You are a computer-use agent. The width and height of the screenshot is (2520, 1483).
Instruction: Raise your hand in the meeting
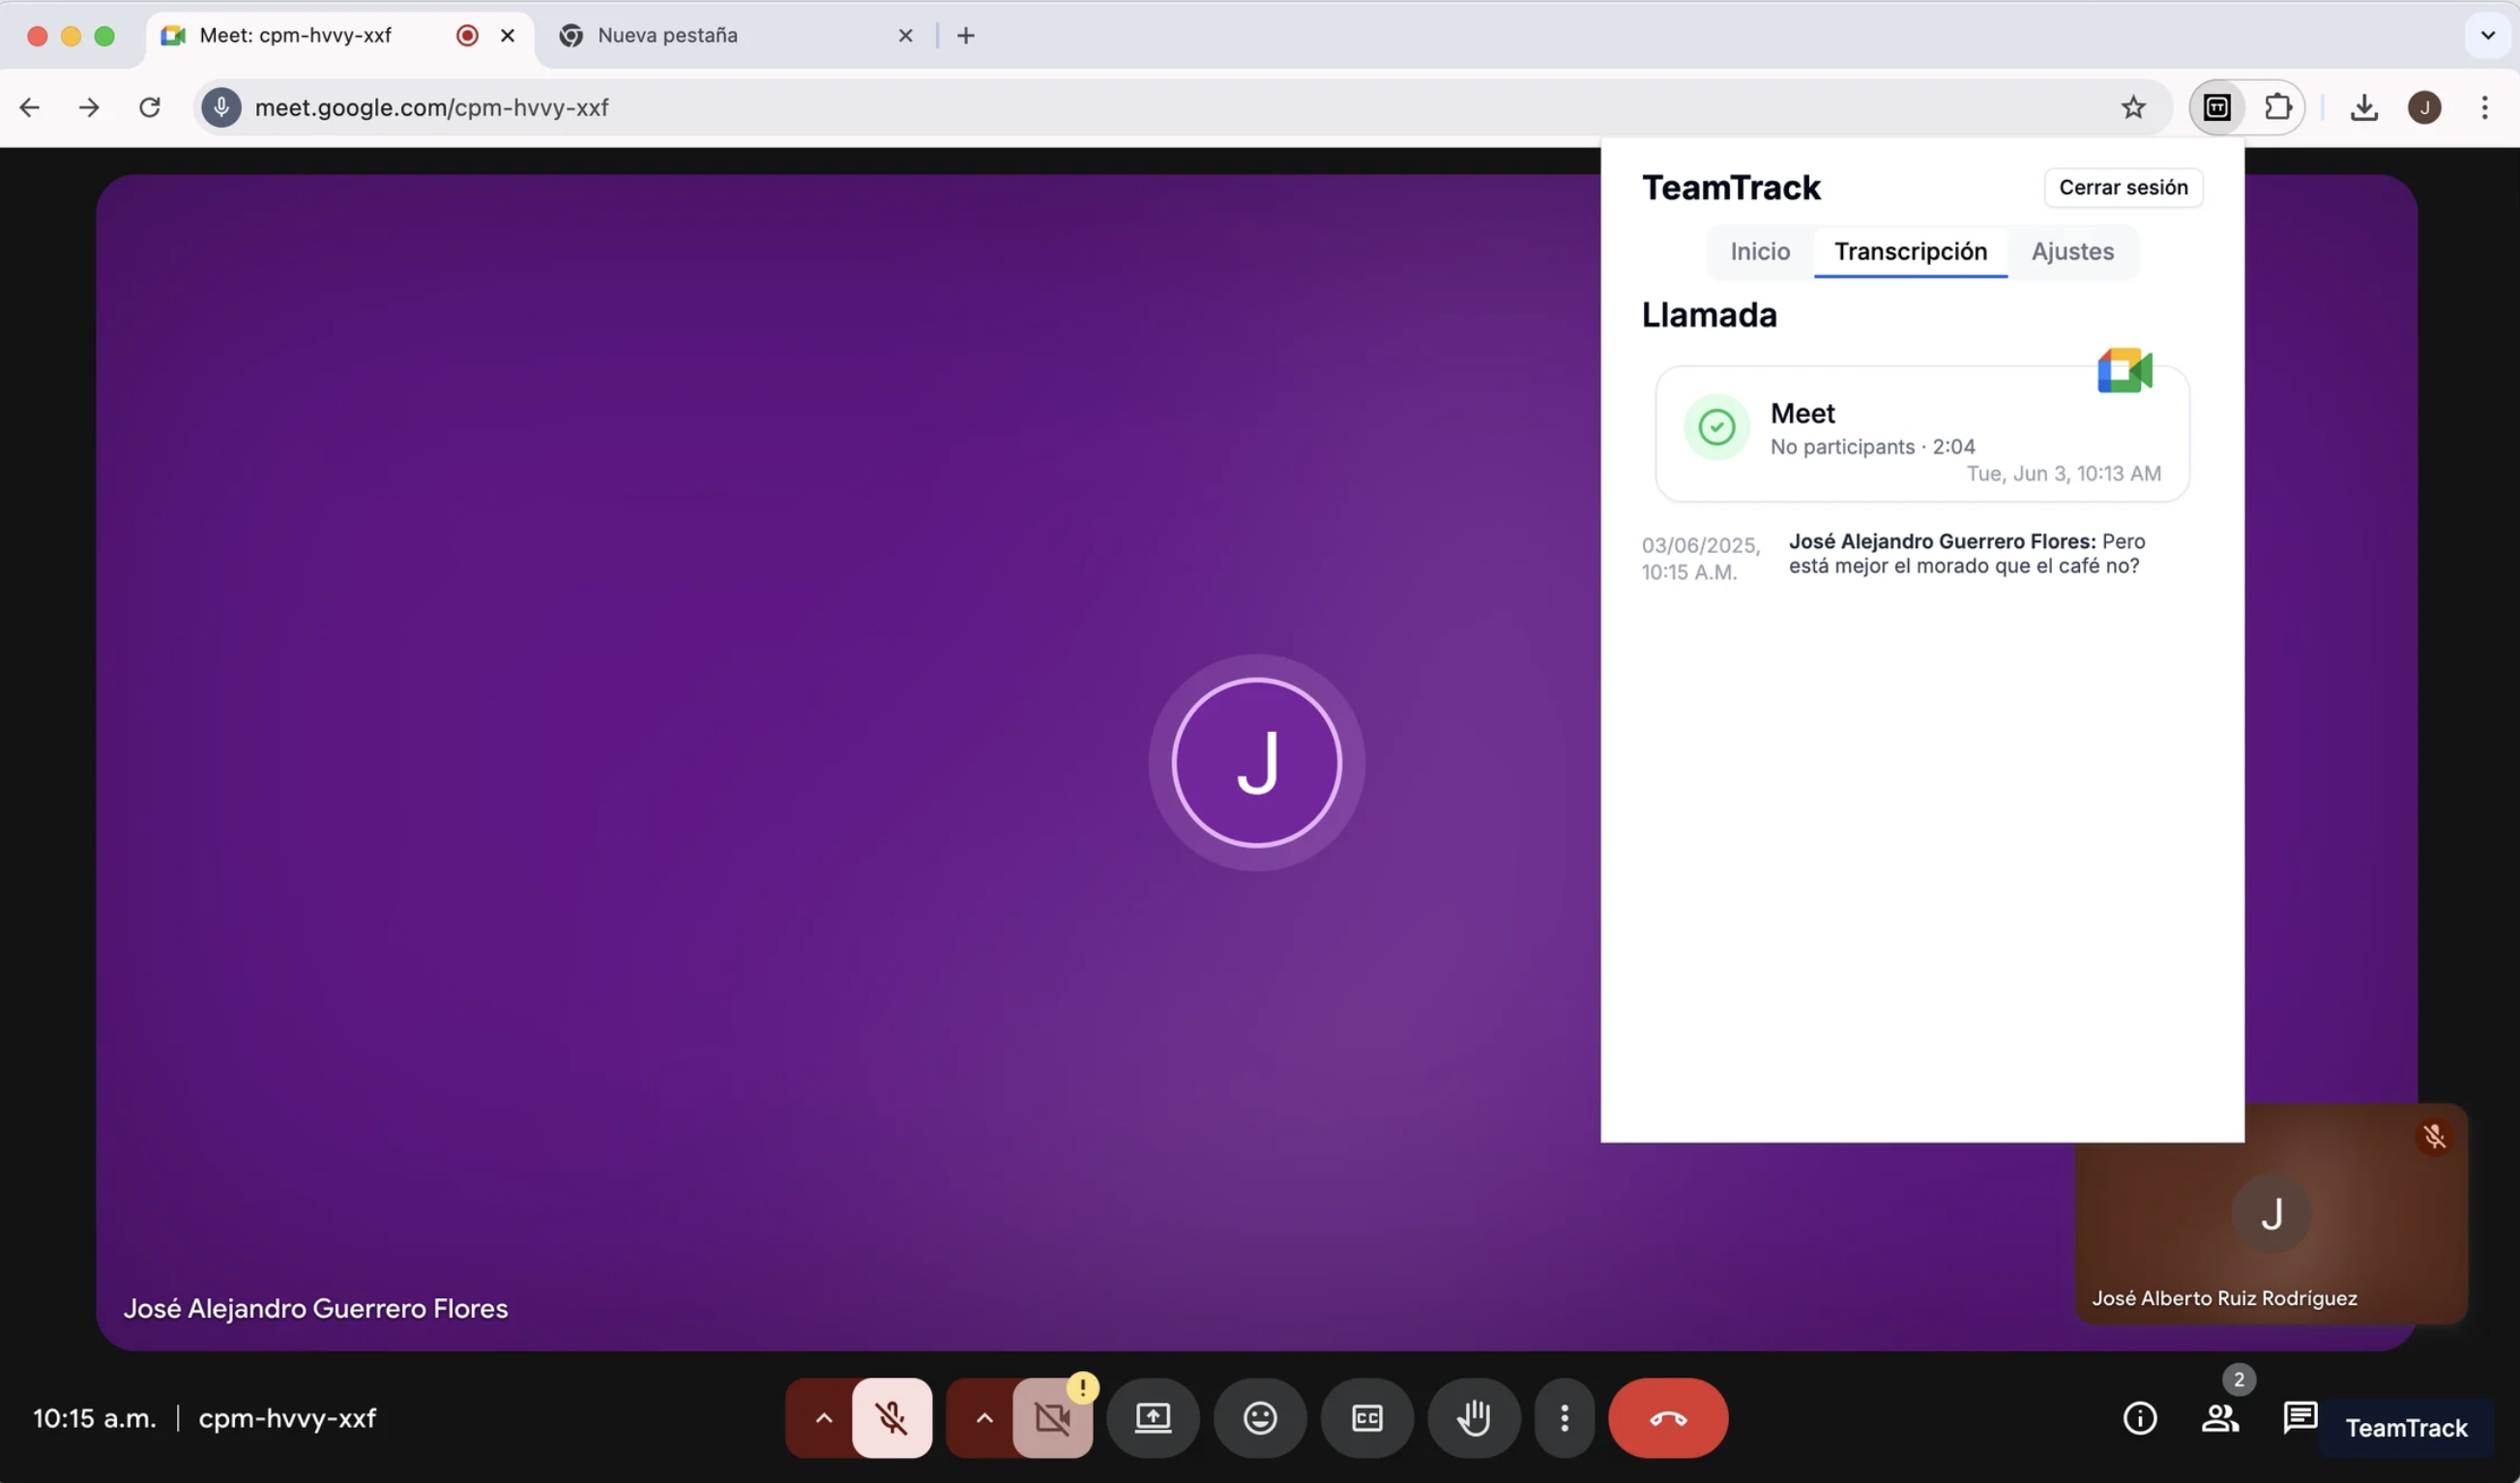point(1474,1417)
